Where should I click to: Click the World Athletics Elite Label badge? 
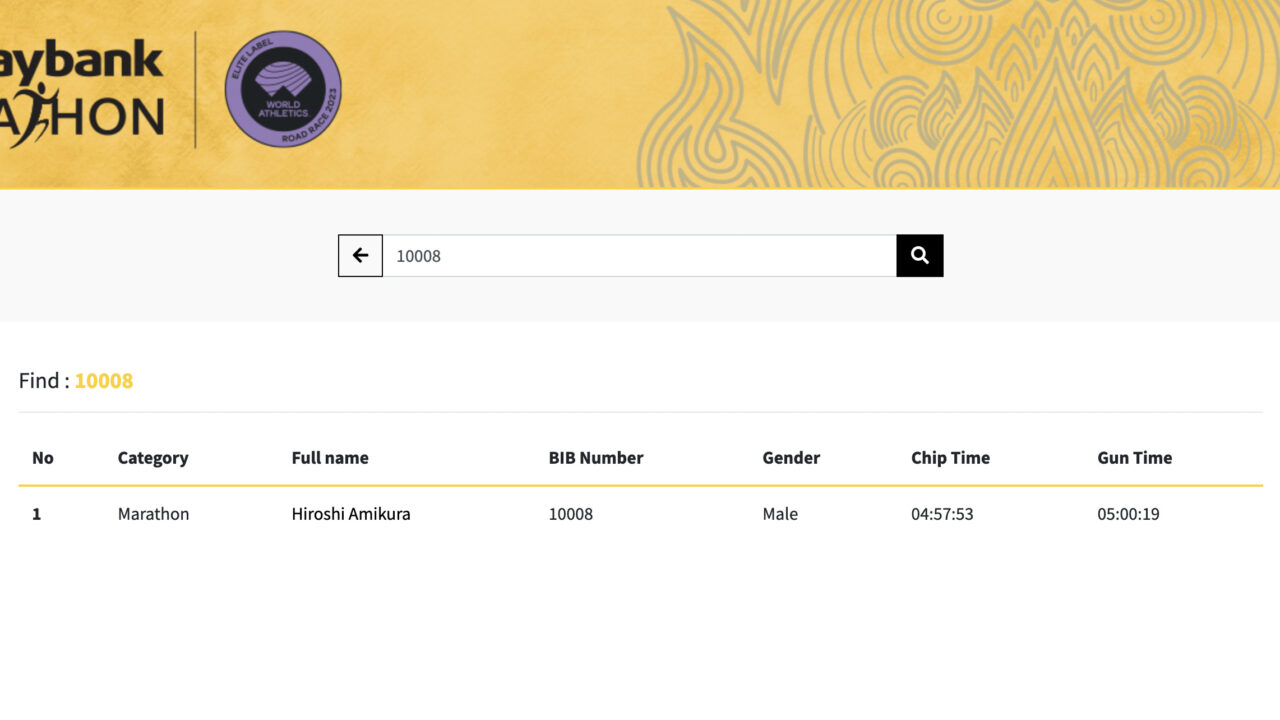pos(283,89)
